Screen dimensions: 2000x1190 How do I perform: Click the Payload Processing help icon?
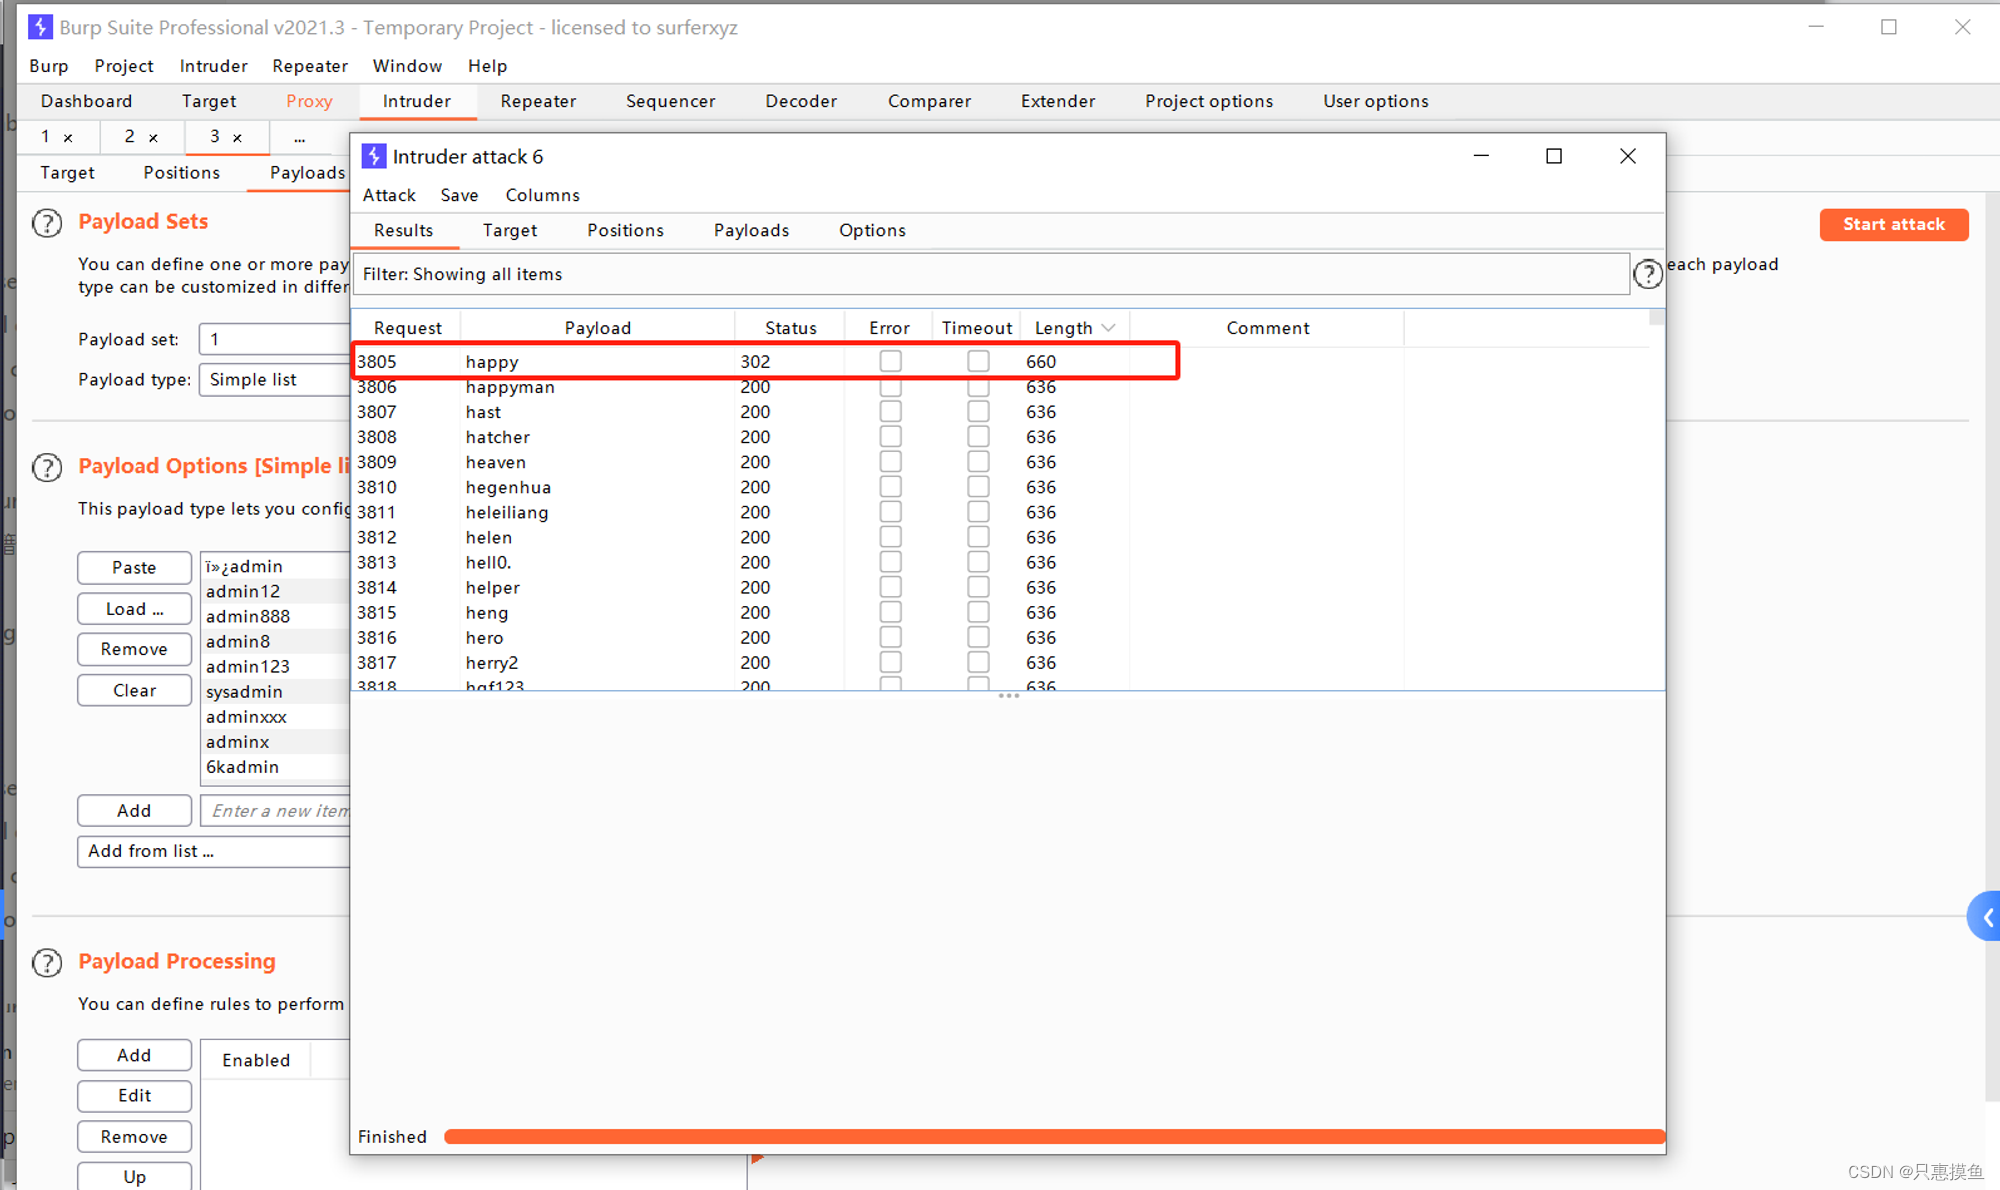[x=47, y=962]
